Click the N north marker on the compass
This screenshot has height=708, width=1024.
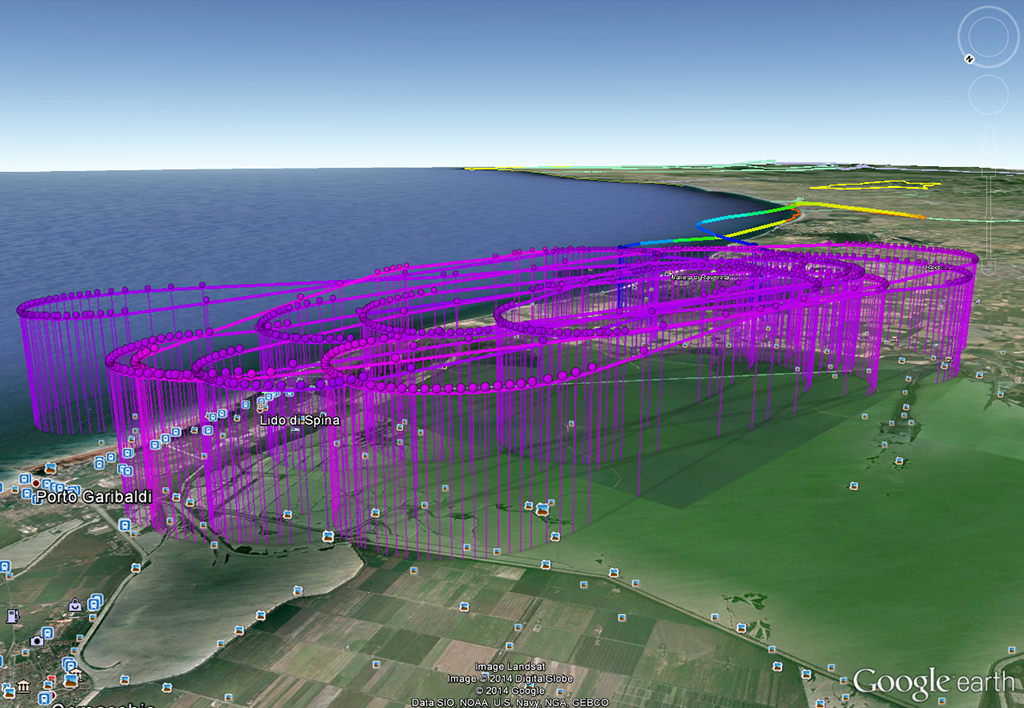point(968,59)
